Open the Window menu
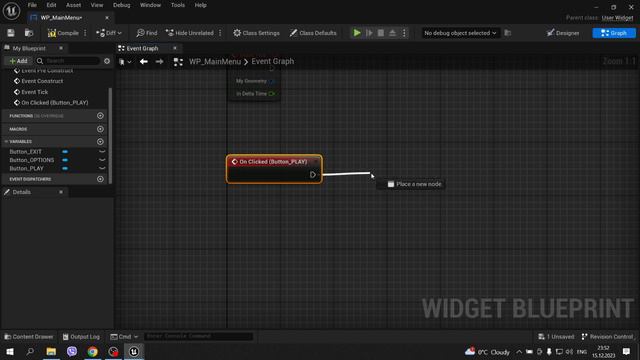This screenshot has width=640, height=360. click(150, 5)
